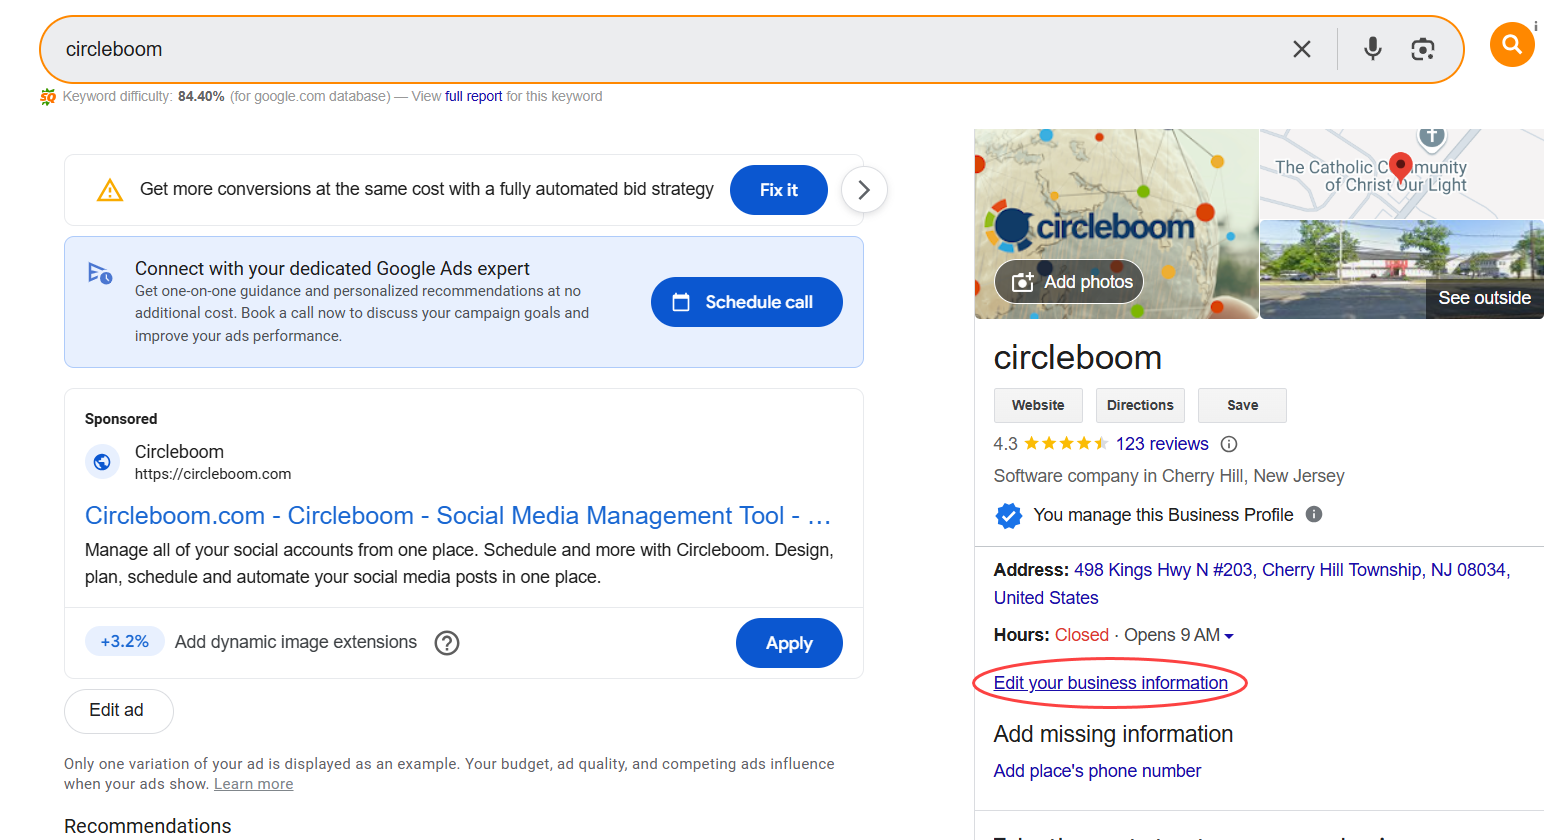
Task: Click the Fix it button
Action: click(x=778, y=189)
